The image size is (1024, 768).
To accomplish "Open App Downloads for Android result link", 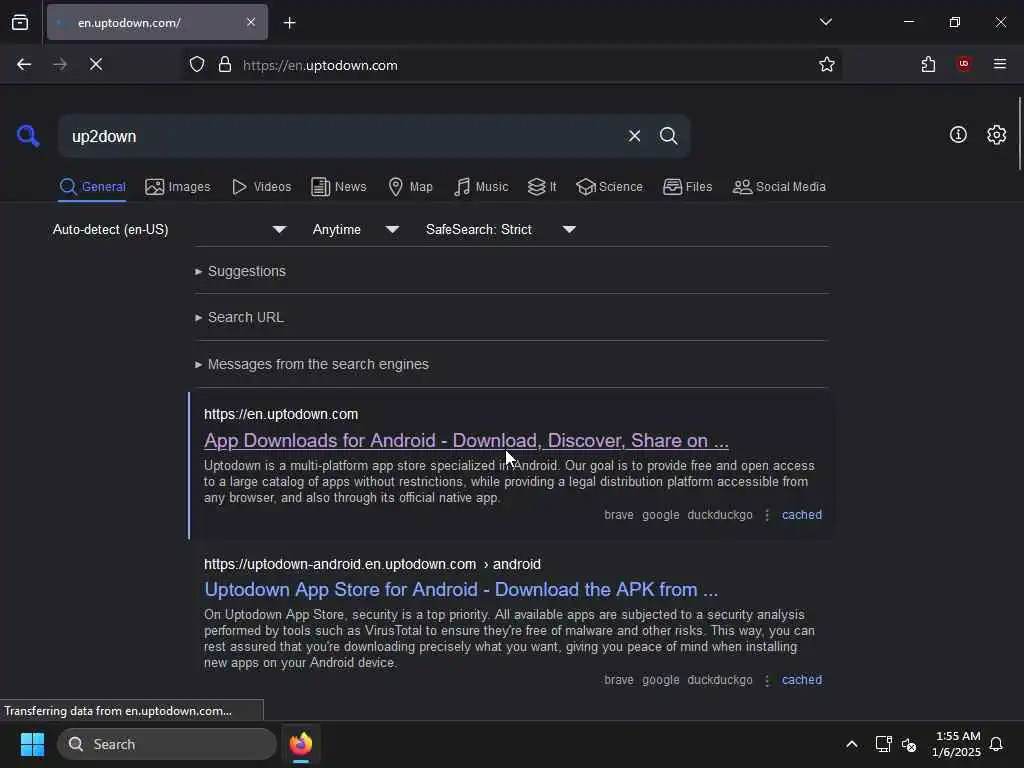I will [466, 441].
